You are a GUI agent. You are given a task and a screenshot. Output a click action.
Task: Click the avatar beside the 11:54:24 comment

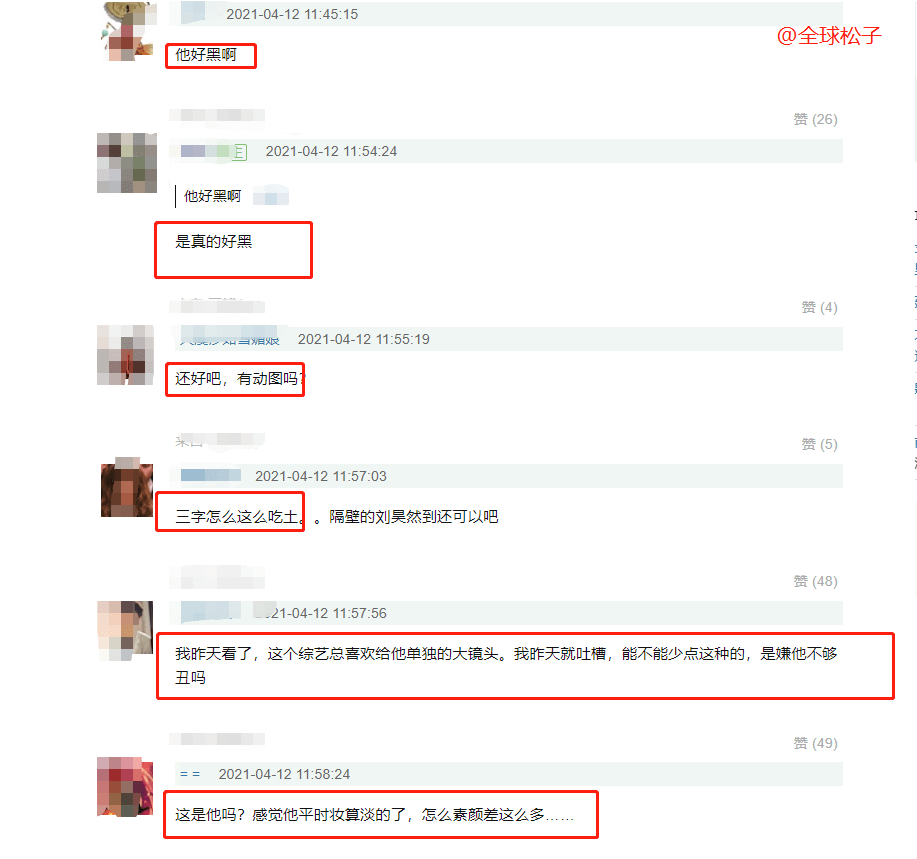pyautogui.click(x=127, y=163)
